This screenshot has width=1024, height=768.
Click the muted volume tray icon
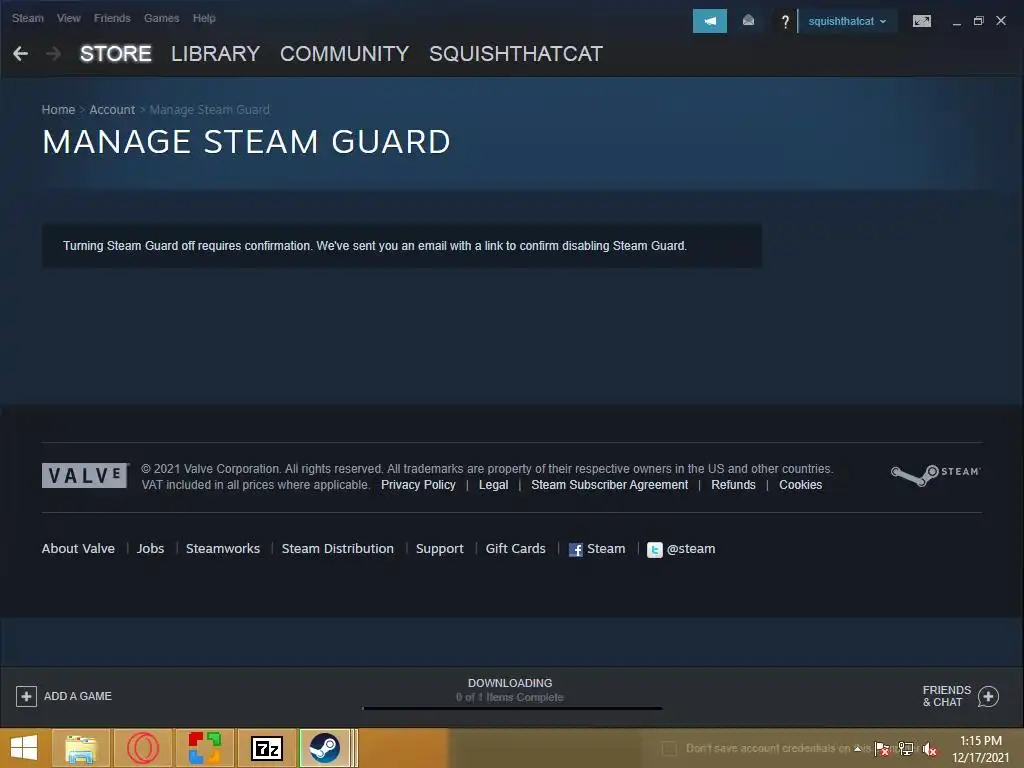[x=930, y=749]
